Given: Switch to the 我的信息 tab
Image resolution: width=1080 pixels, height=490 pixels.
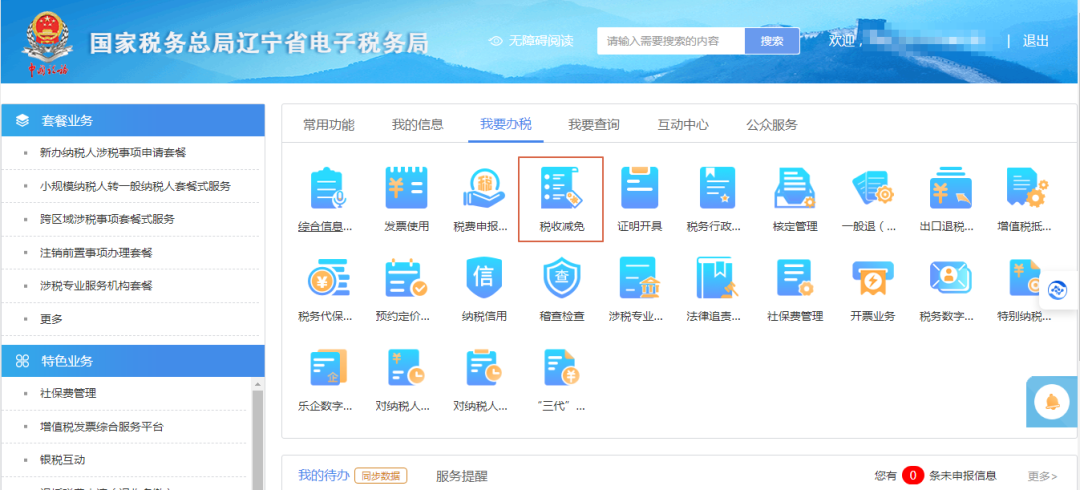Looking at the screenshot, I should (x=417, y=125).
